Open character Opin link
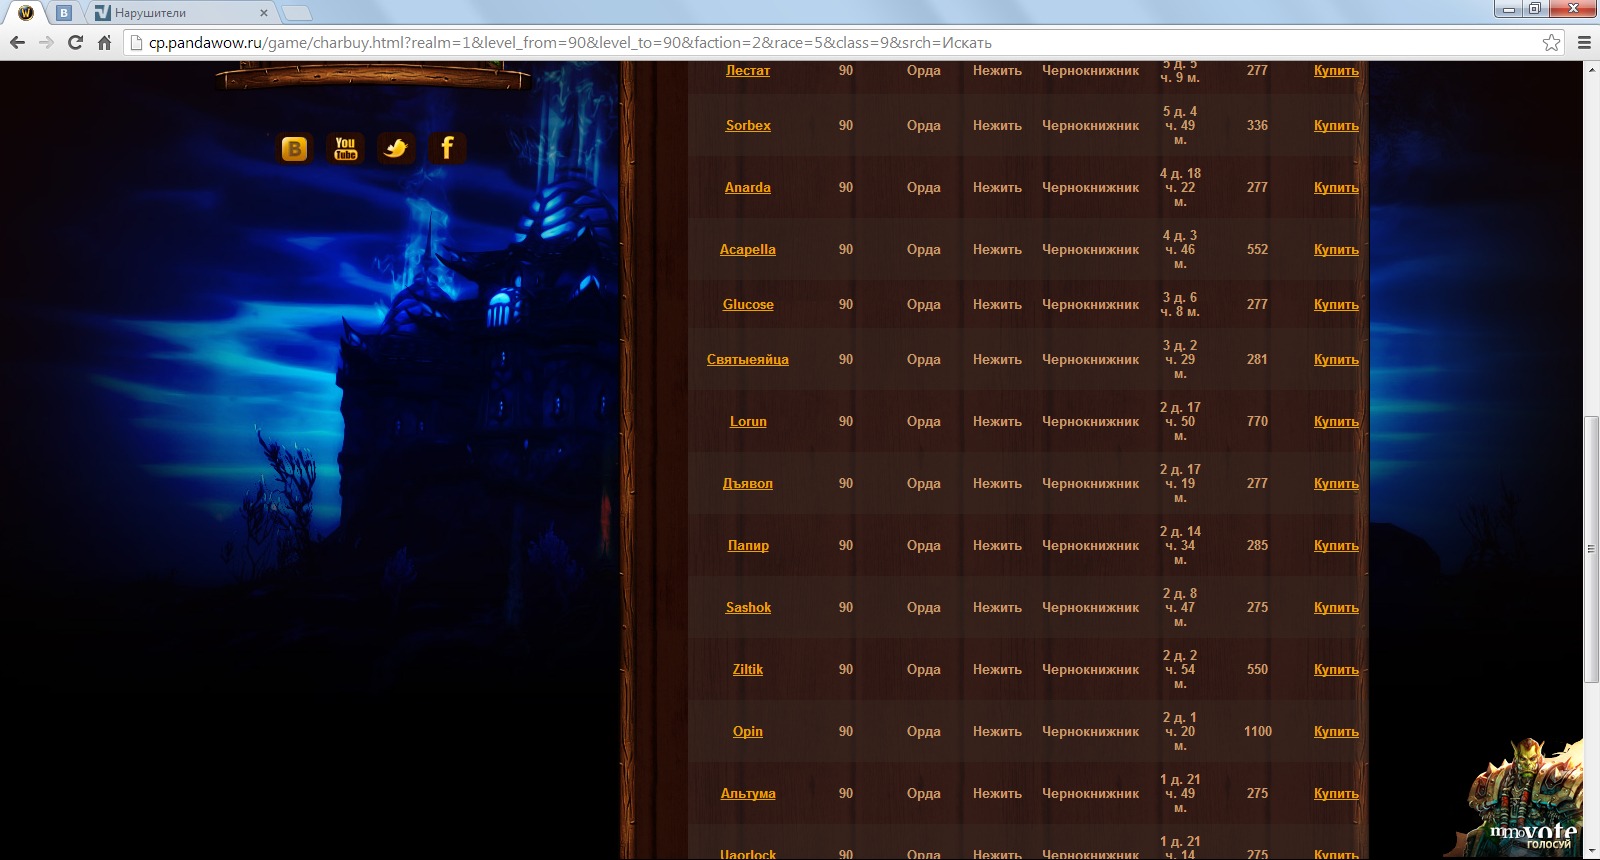Screen dimensions: 1600x860 coord(748,731)
